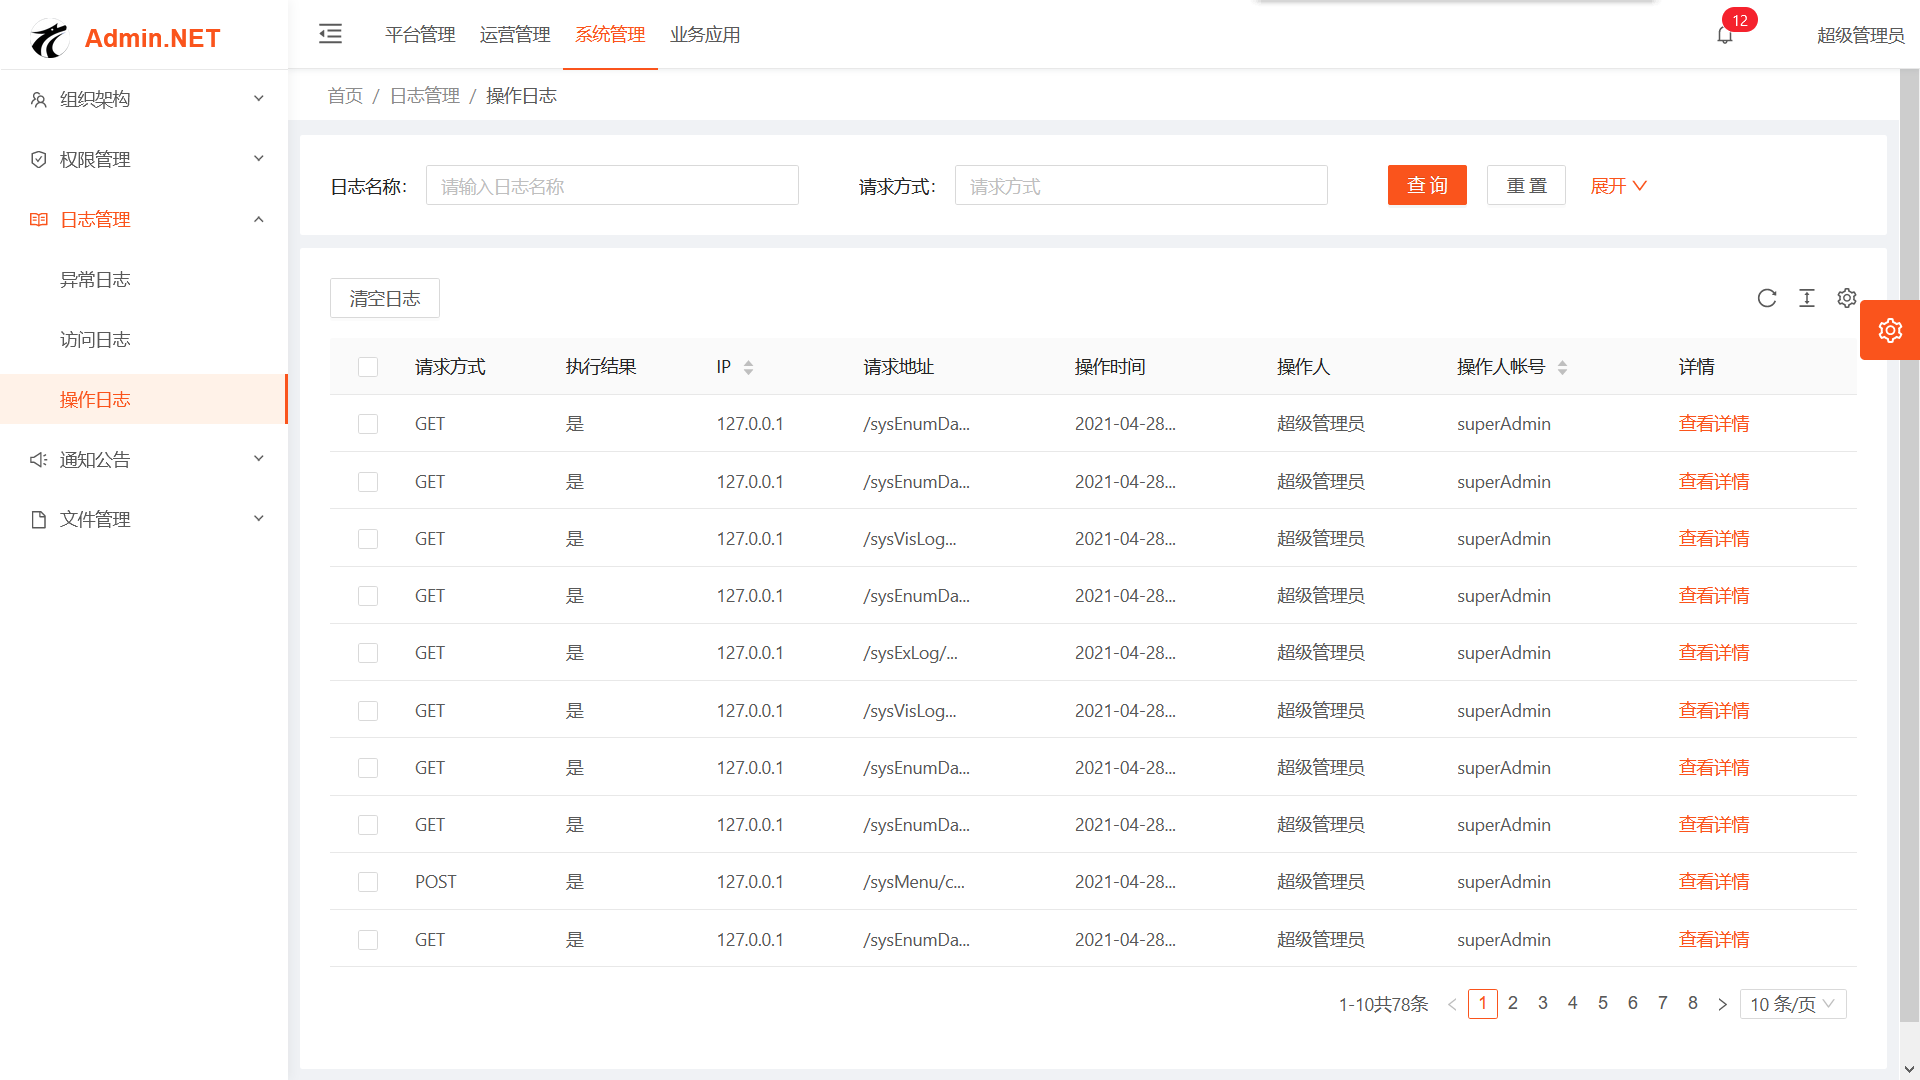Image resolution: width=1920 pixels, height=1080 pixels.
Task: Click the 权限管理 shield icon
Action: coord(39,159)
